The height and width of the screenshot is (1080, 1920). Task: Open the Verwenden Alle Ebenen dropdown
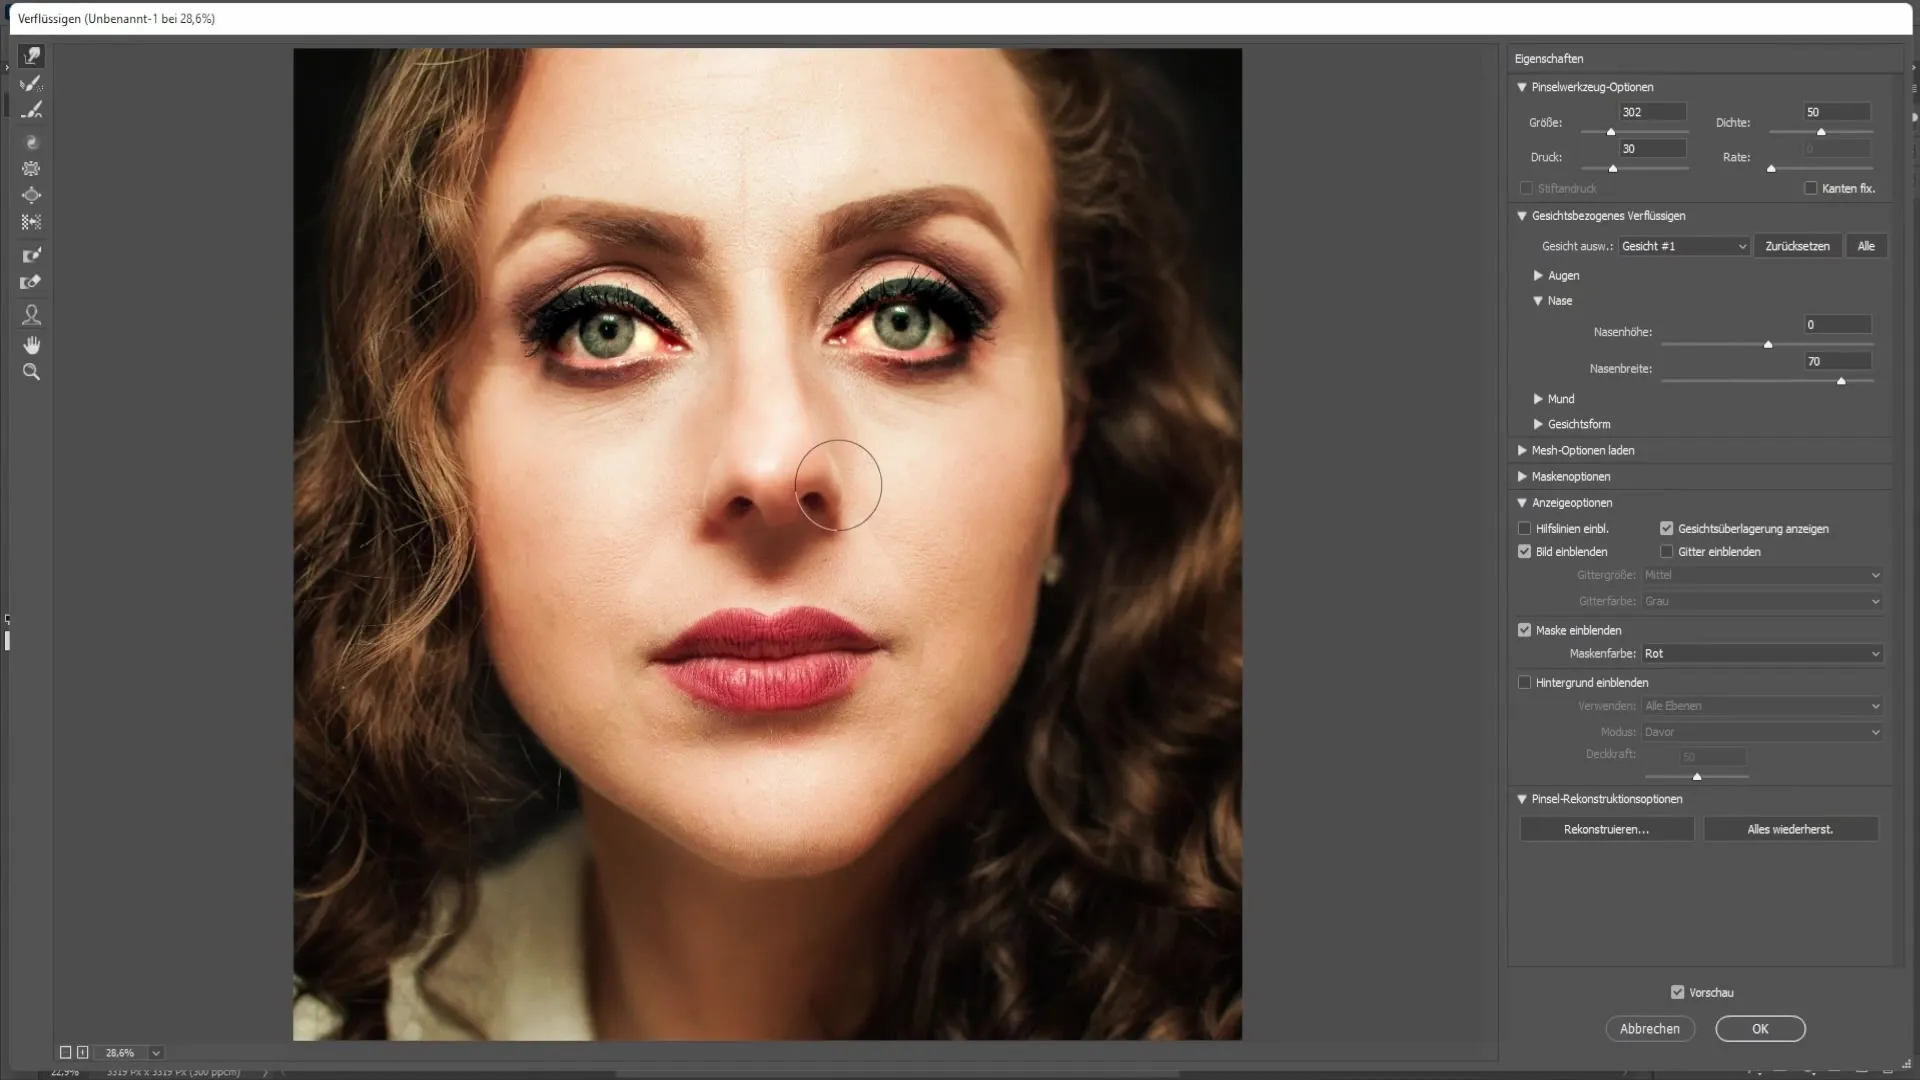pos(1763,706)
